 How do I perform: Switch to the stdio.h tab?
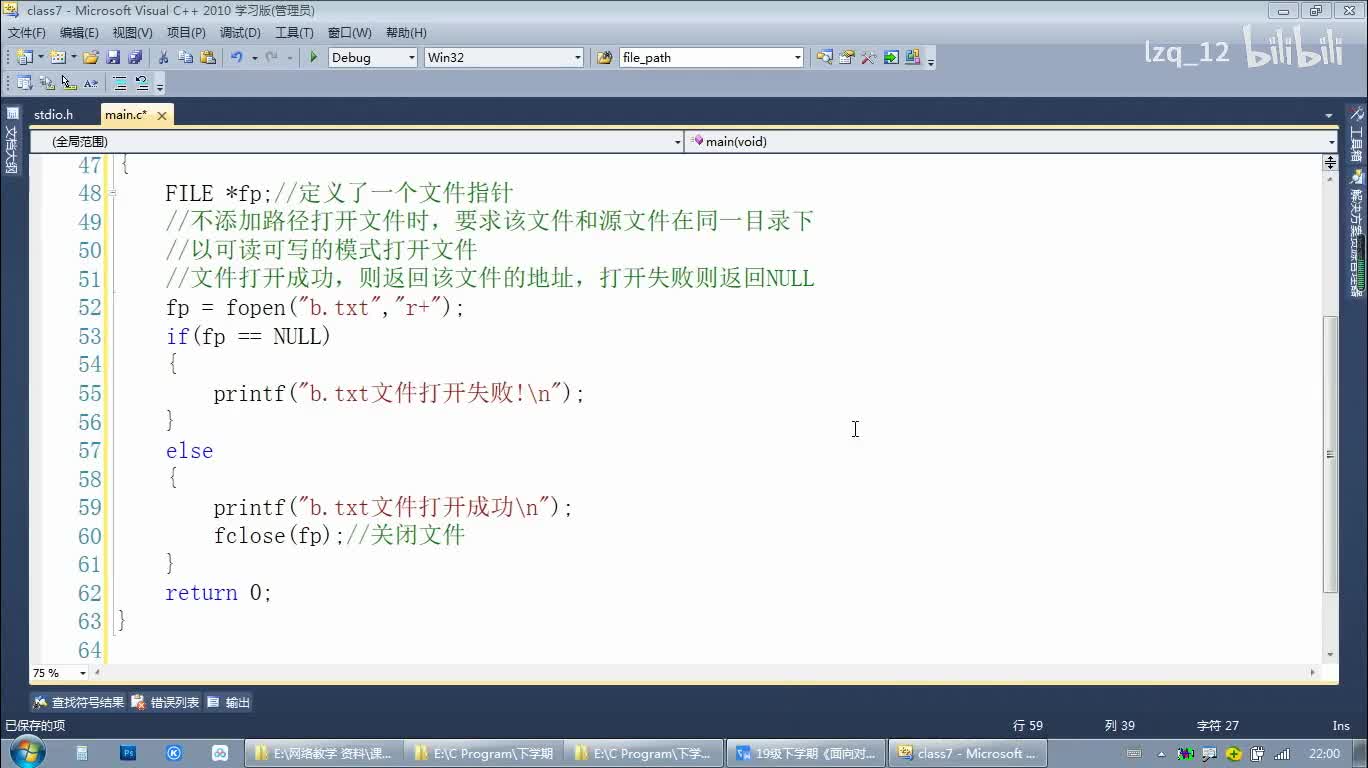[x=53, y=115]
